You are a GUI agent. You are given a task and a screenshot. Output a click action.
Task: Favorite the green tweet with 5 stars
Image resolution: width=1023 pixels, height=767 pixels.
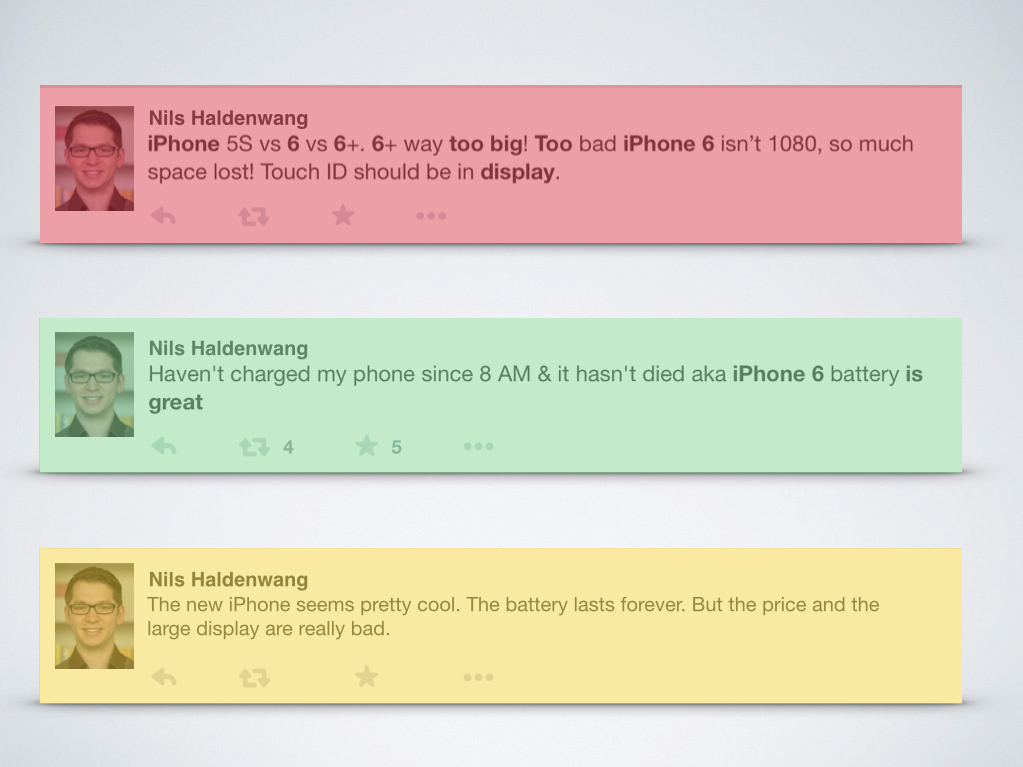click(367, 446)
